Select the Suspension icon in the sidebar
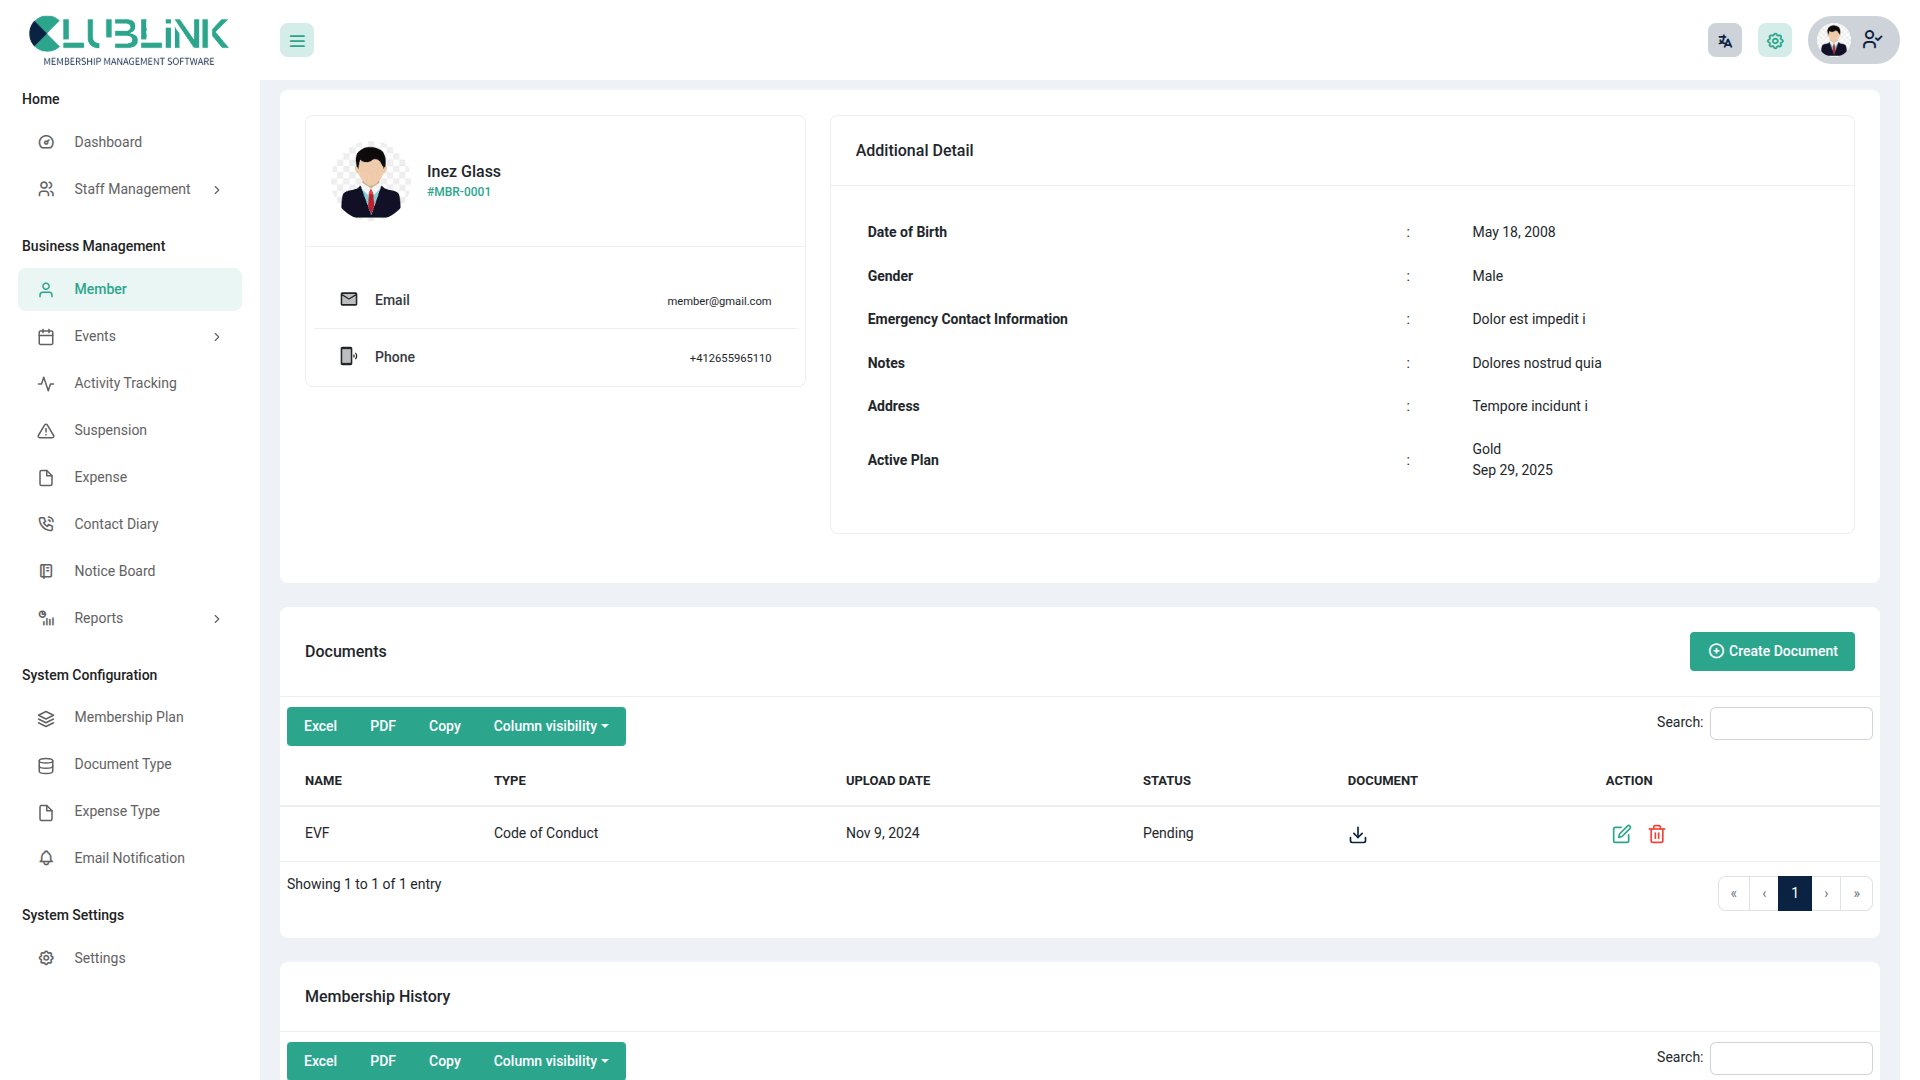This screenshot has width=1920, height=1080. coord(46,430)
